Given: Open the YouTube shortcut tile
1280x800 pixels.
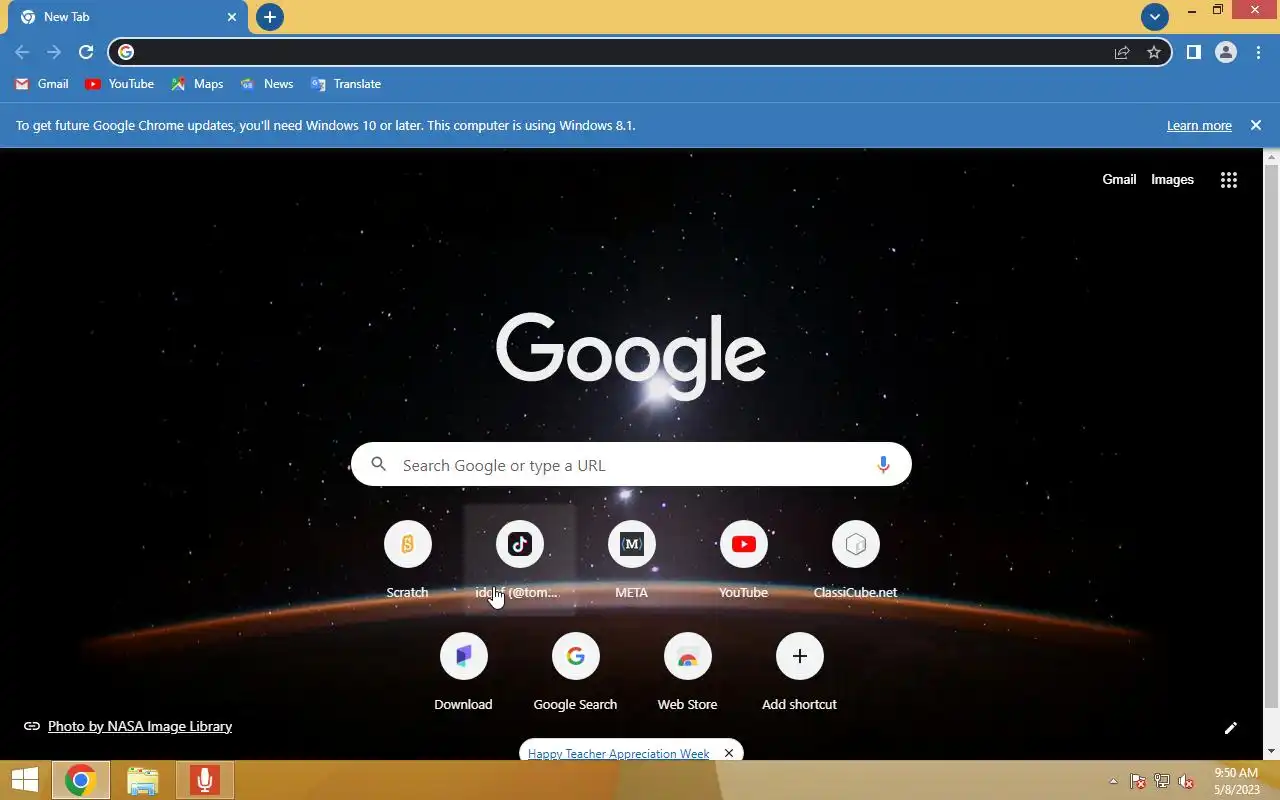Looking at the screenshot, I should pos(743,560).
